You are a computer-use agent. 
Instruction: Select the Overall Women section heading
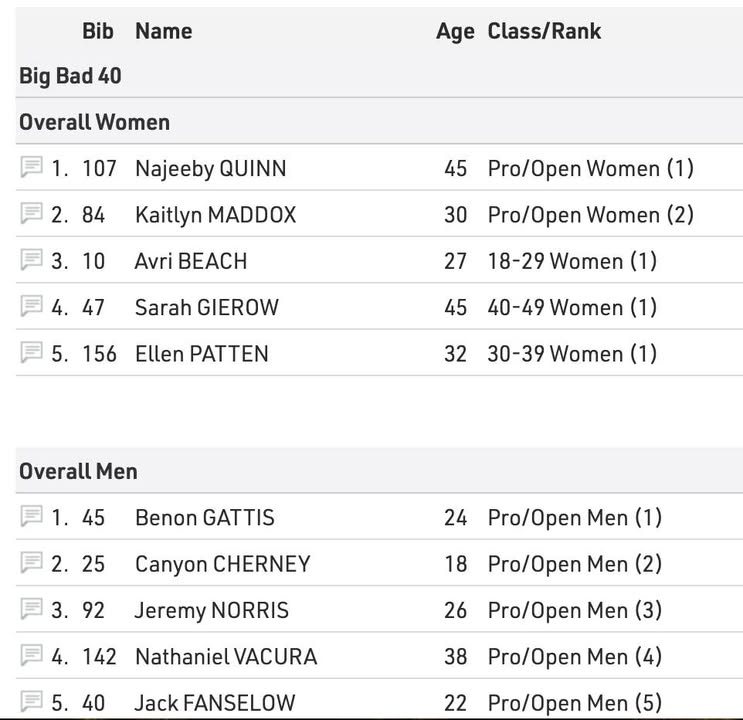(95, 122)
